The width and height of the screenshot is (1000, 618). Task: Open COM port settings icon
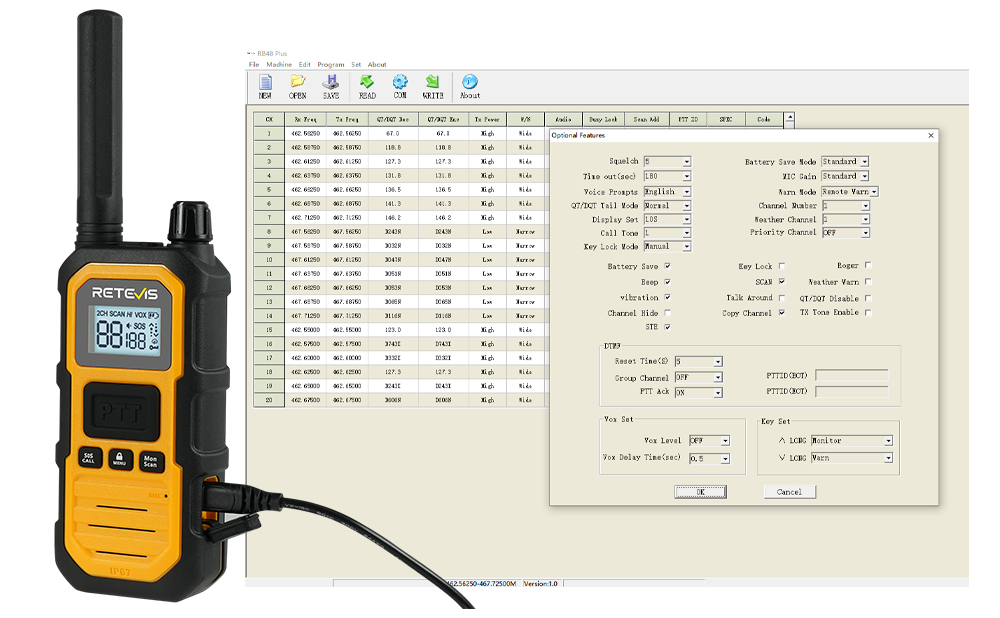click(400, 83)
